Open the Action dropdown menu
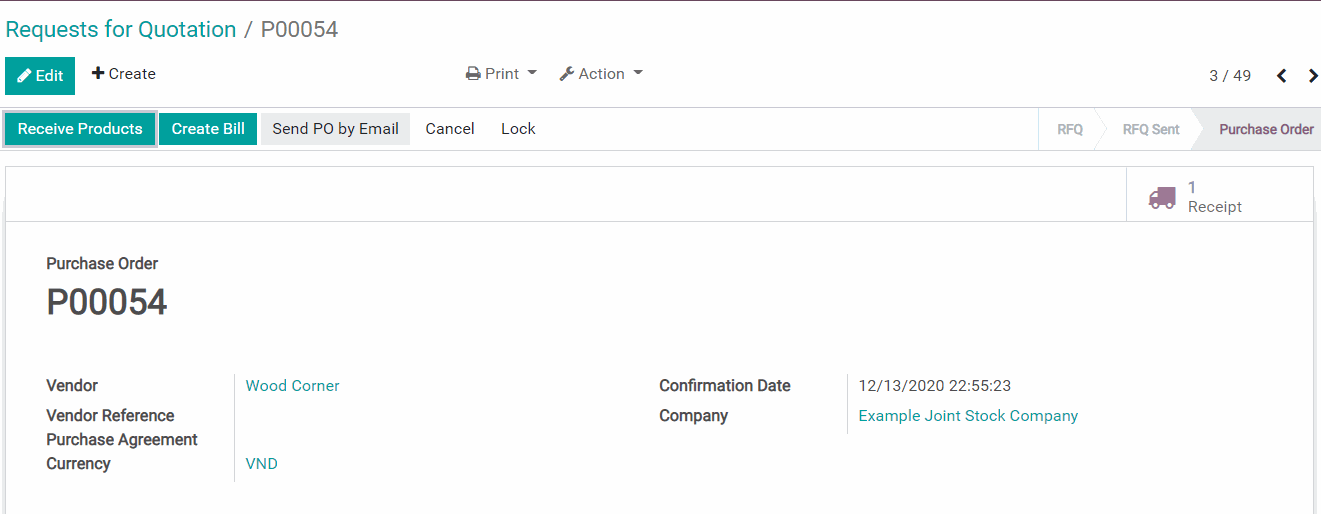The image size is (1321, 514). click(x=602, y=74)
